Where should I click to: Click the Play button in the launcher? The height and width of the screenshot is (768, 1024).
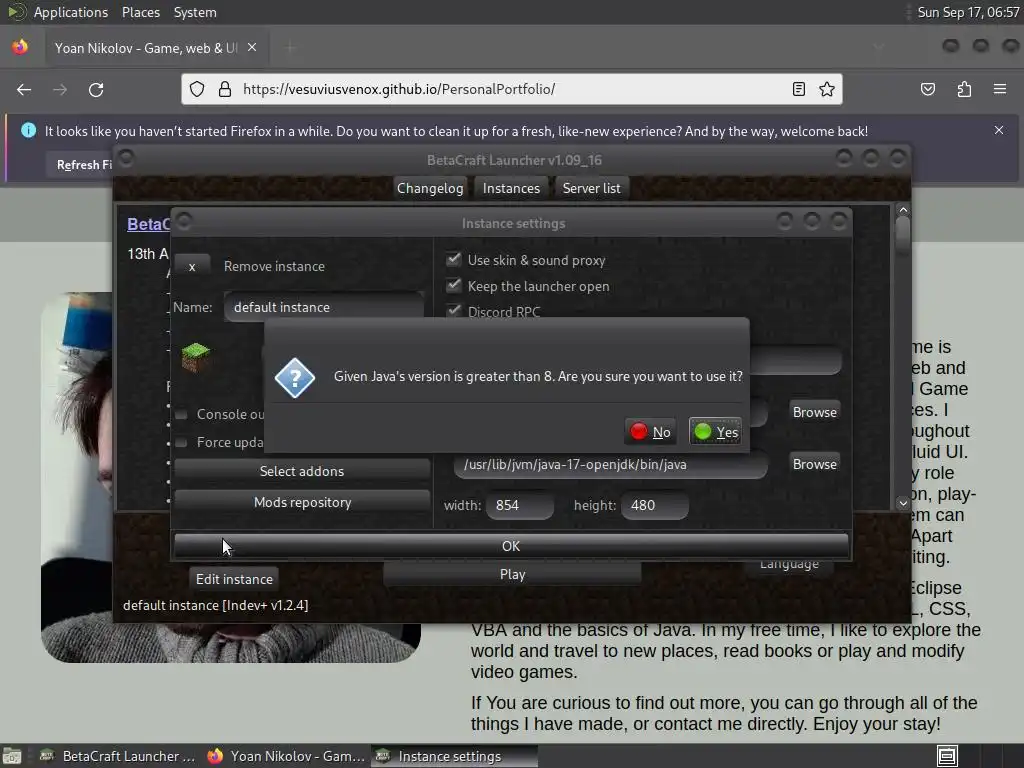[x=512, y=574]
